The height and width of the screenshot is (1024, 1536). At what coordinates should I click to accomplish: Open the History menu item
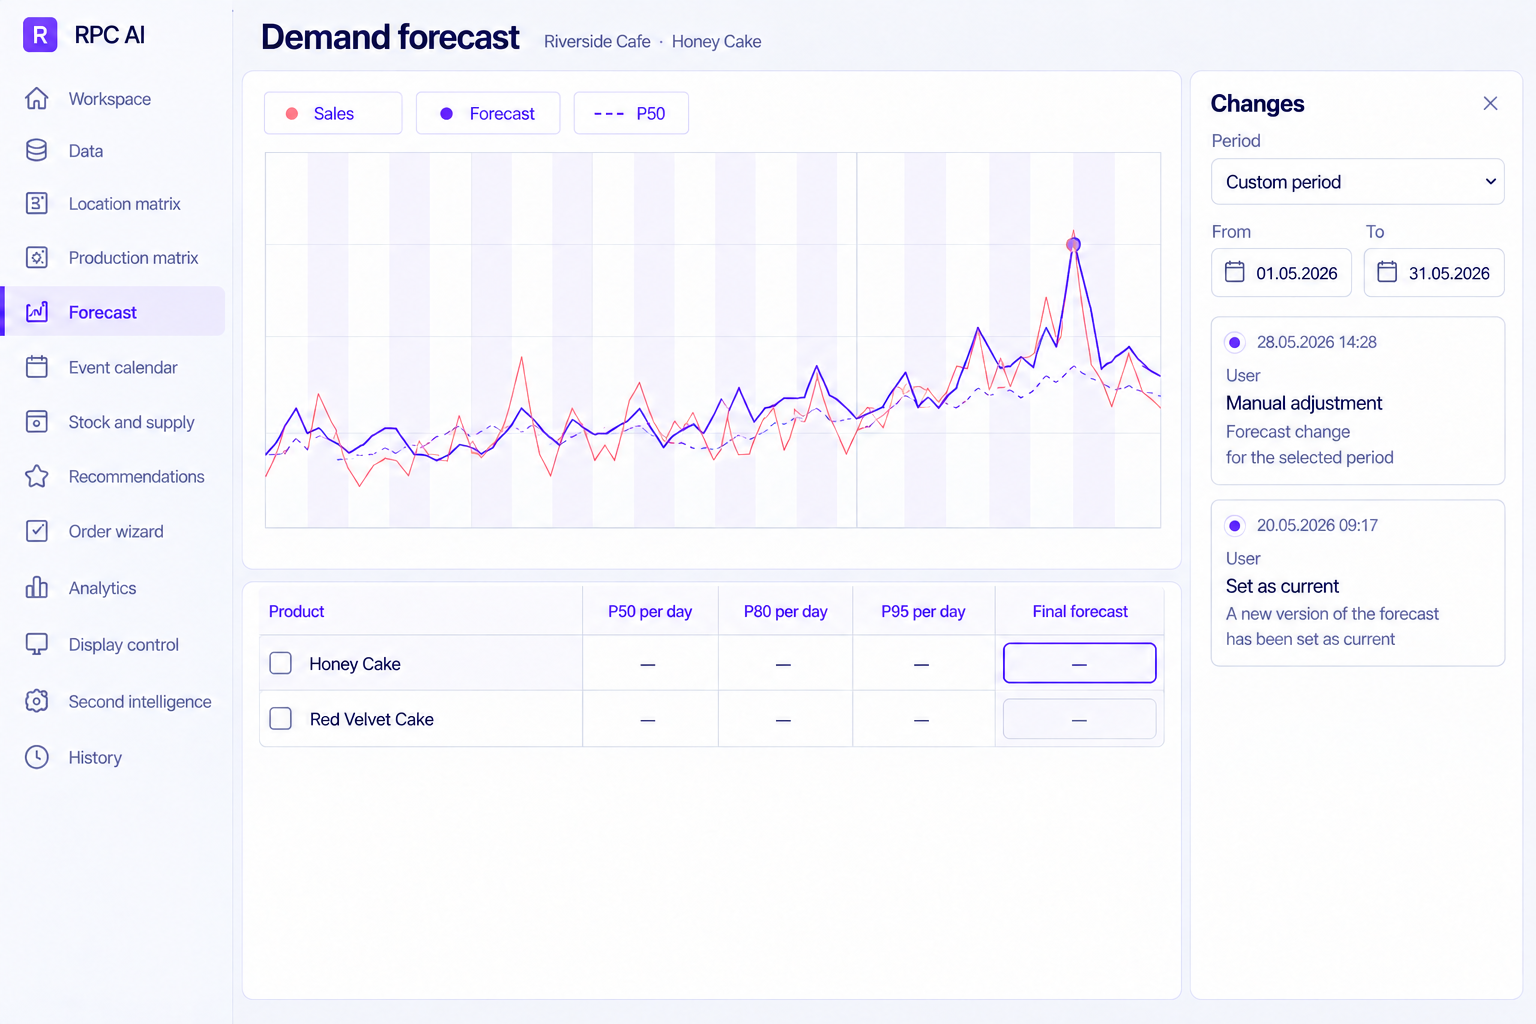pyautogui.click(x=113, y=758)
